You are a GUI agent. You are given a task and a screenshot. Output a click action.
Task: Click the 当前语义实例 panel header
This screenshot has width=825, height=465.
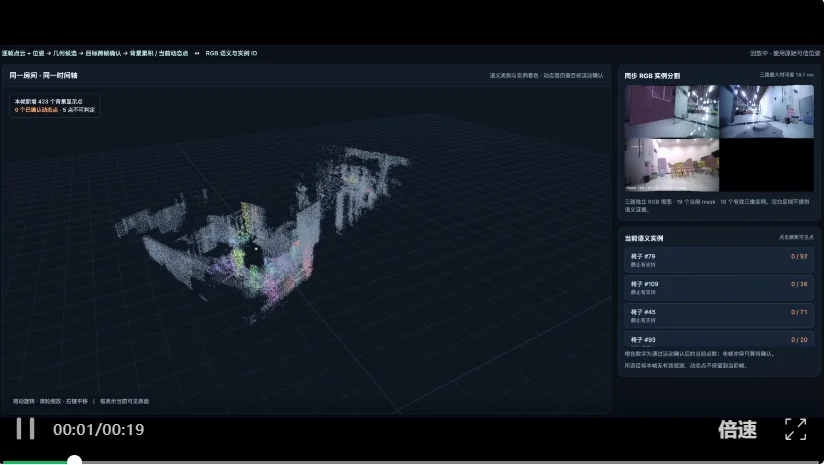pyautogui.click(x=643, y=238)
